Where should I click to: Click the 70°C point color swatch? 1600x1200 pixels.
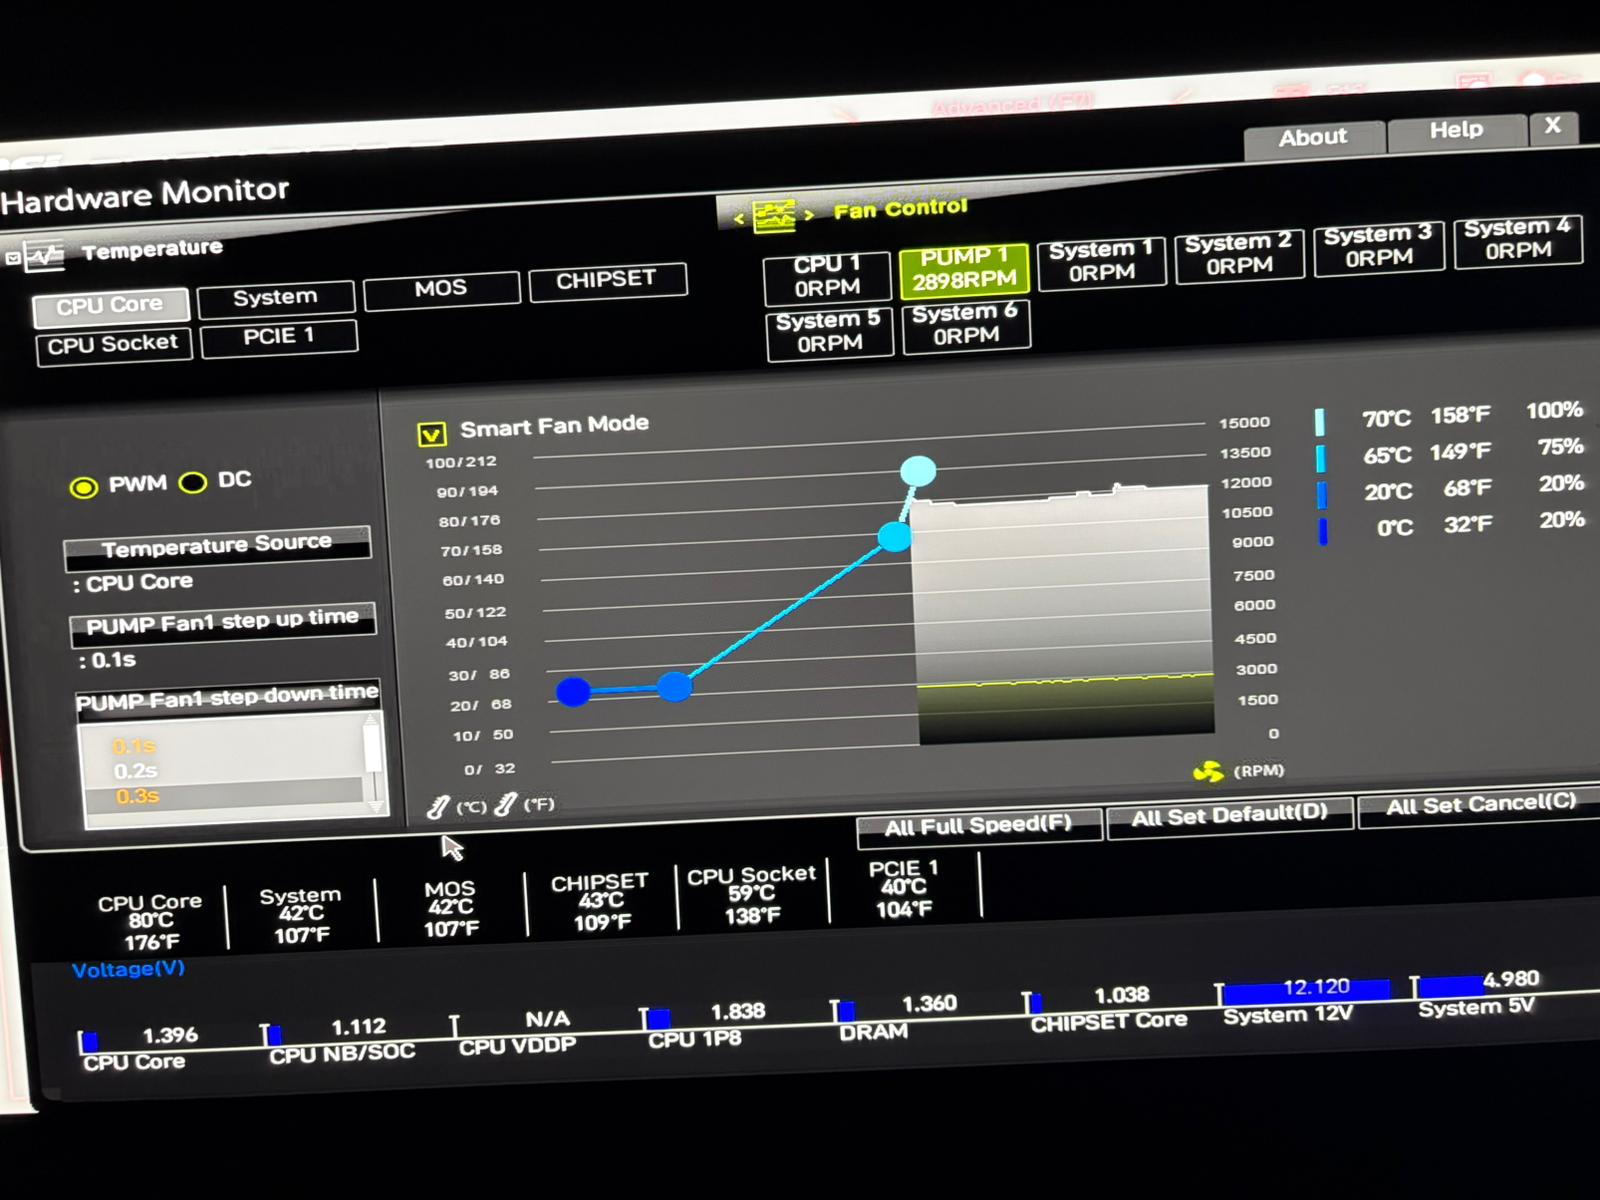pos(1320,422)
